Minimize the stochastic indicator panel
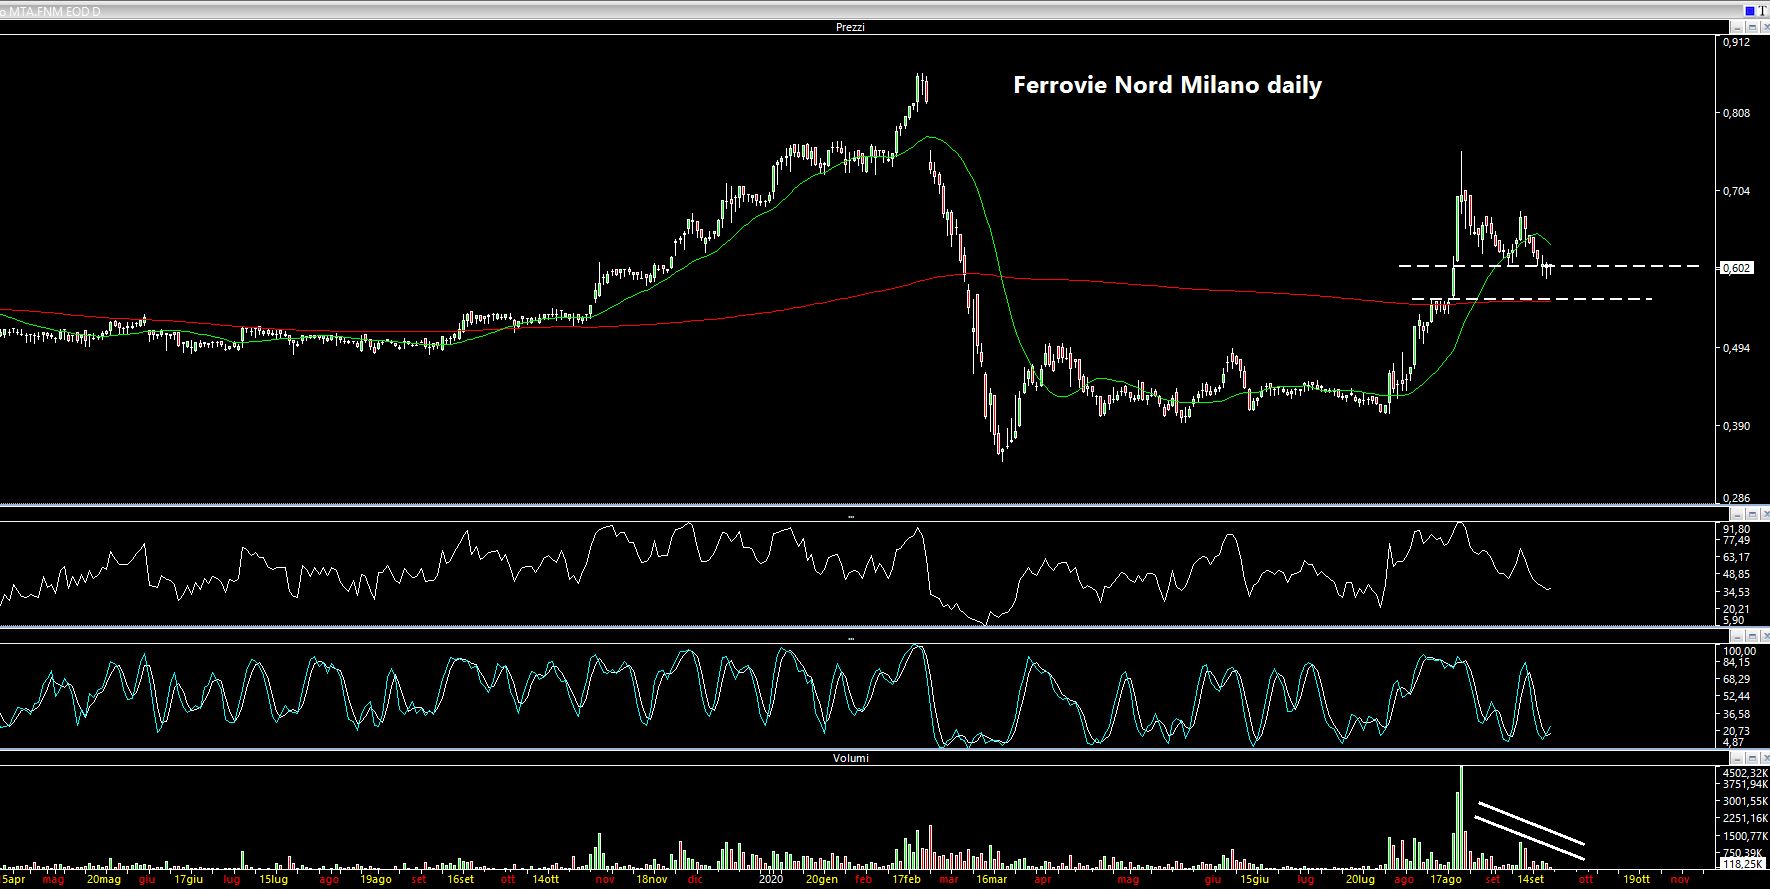The height and width of the screenshot is (889, 1770). [1737, 636]
